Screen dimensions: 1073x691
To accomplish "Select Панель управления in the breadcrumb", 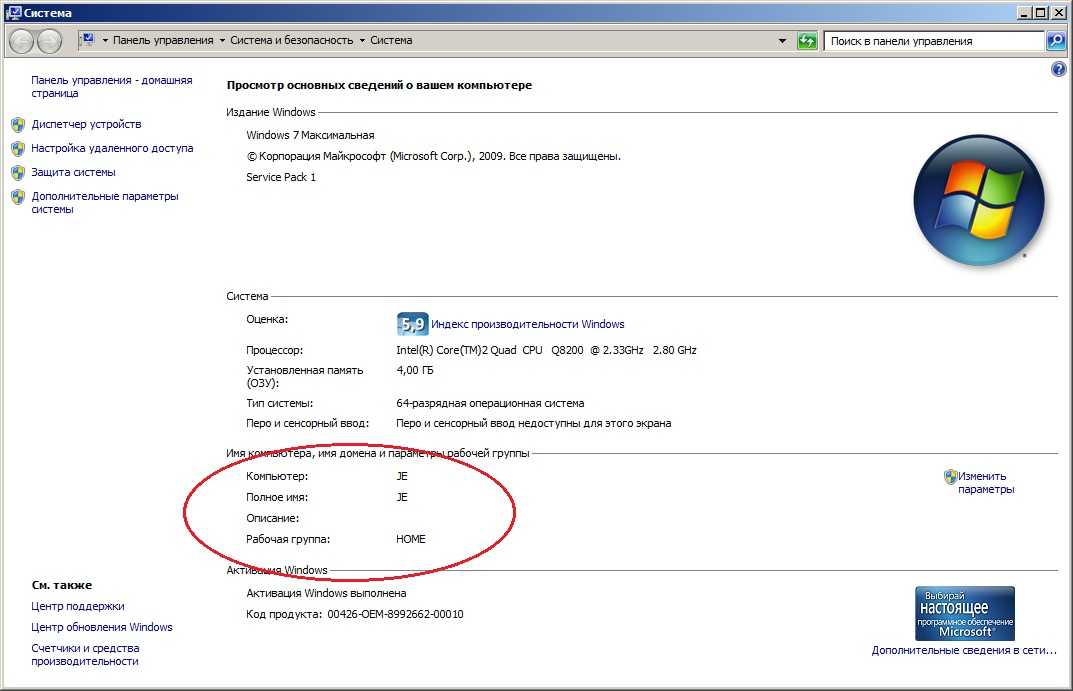I will coord(163,40).
